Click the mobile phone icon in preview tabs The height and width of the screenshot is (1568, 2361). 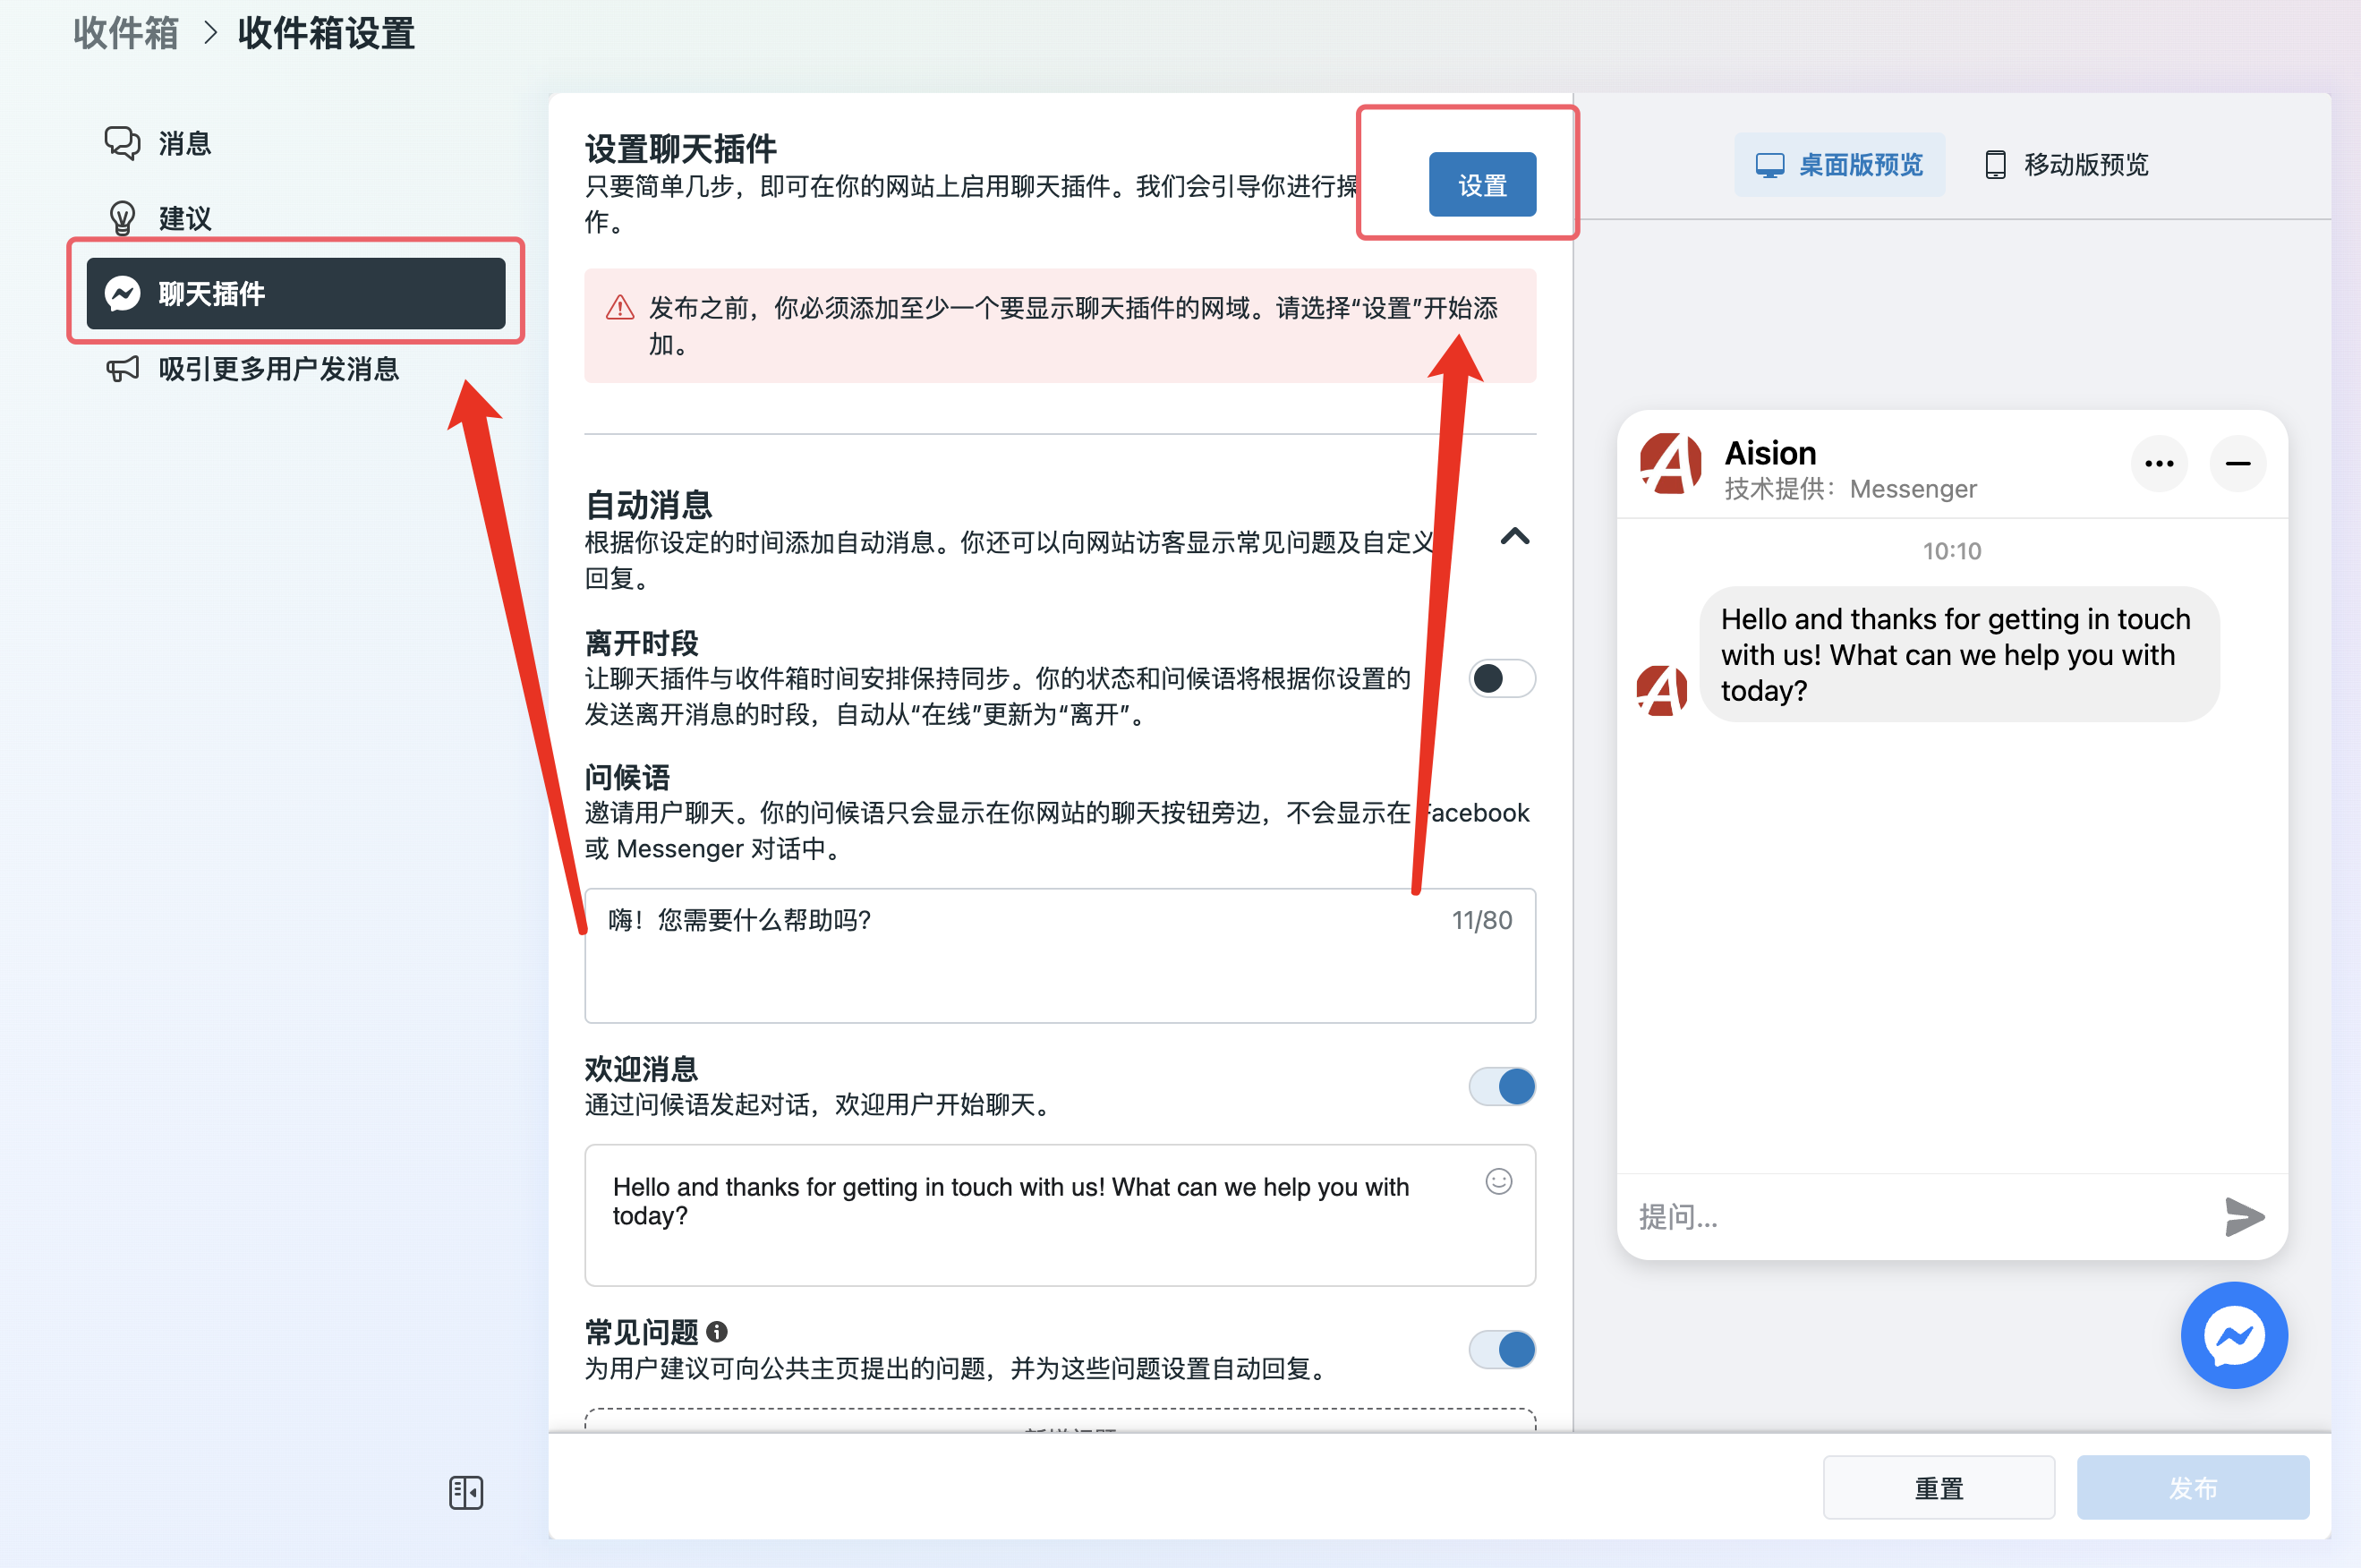tap(1995, 165)
